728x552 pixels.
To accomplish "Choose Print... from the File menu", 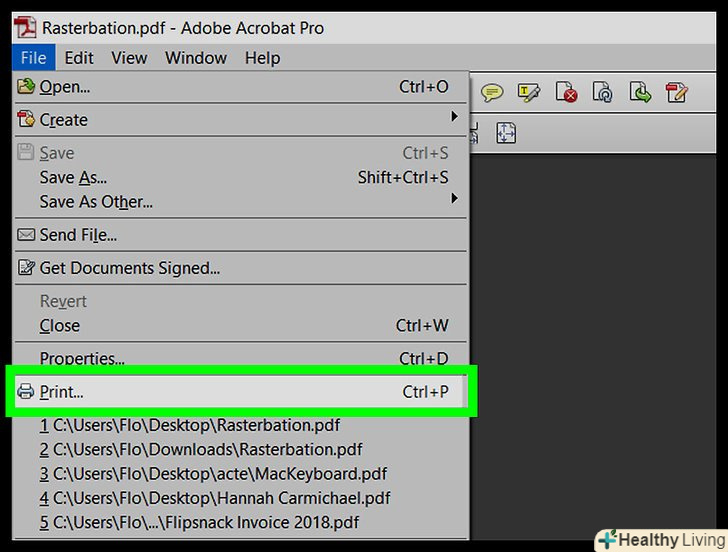I will (240, 392).
